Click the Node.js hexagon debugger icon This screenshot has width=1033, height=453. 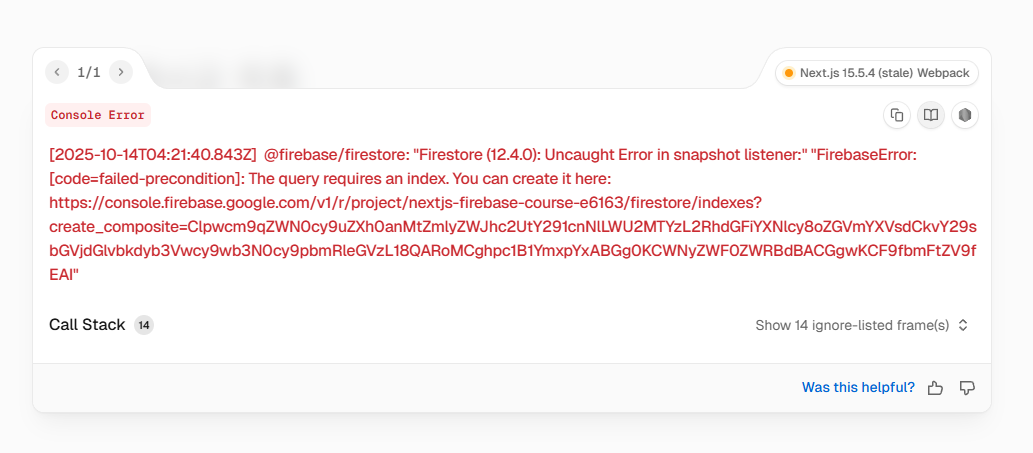coord(965,115)
